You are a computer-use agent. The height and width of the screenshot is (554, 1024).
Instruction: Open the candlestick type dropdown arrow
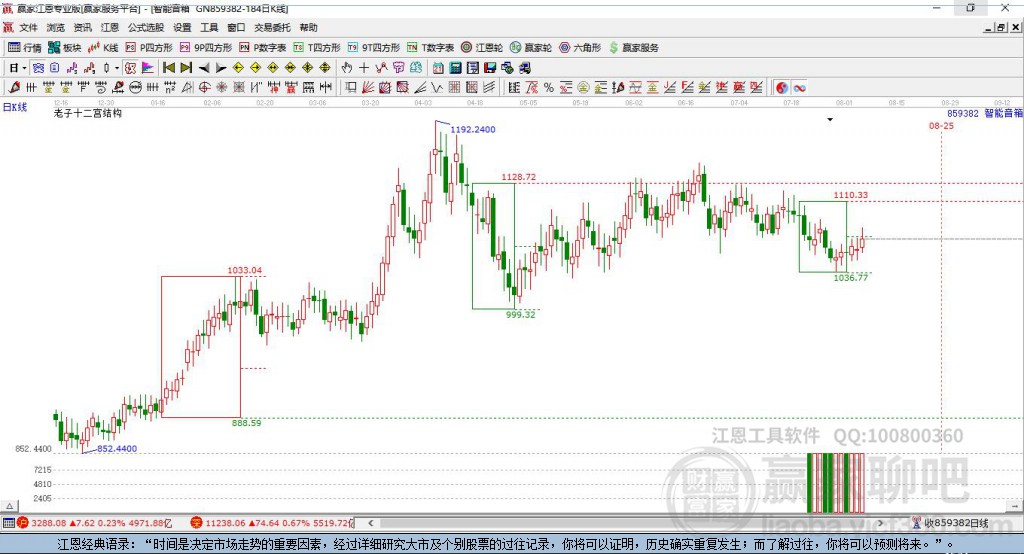click(x=117, y=68)
